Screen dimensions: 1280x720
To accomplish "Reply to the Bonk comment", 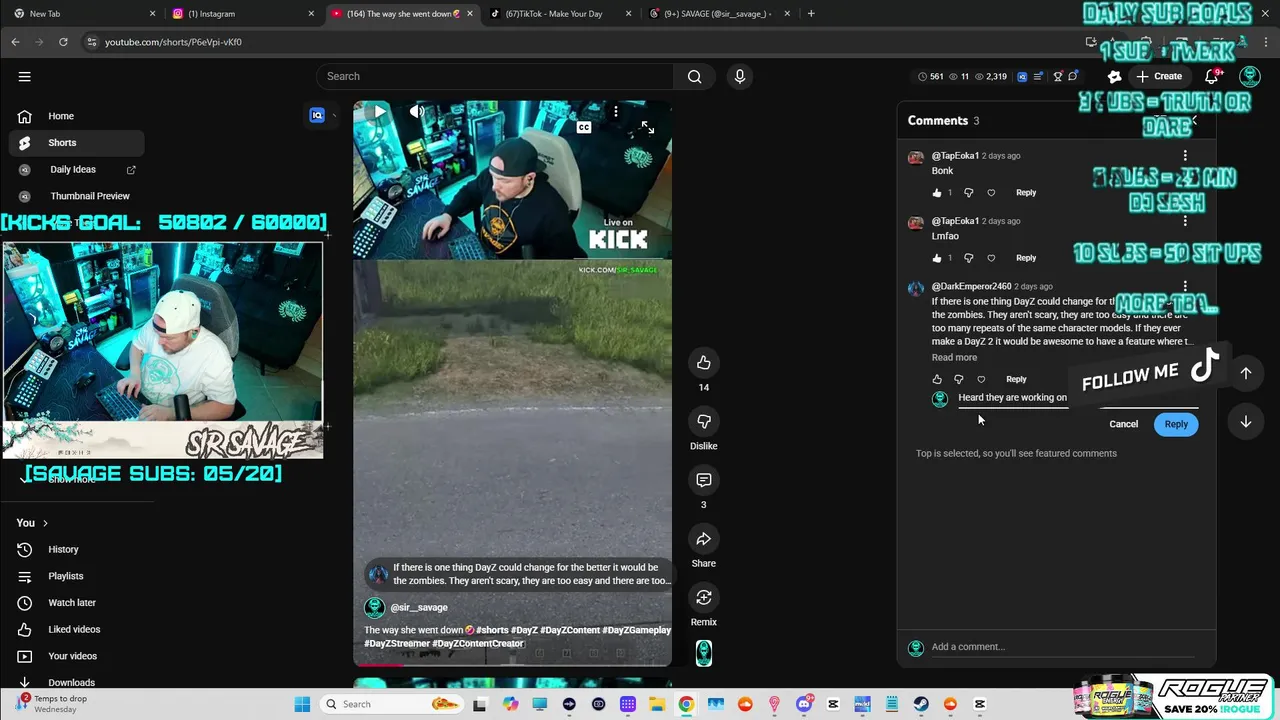I will [x=1026, y=193].
